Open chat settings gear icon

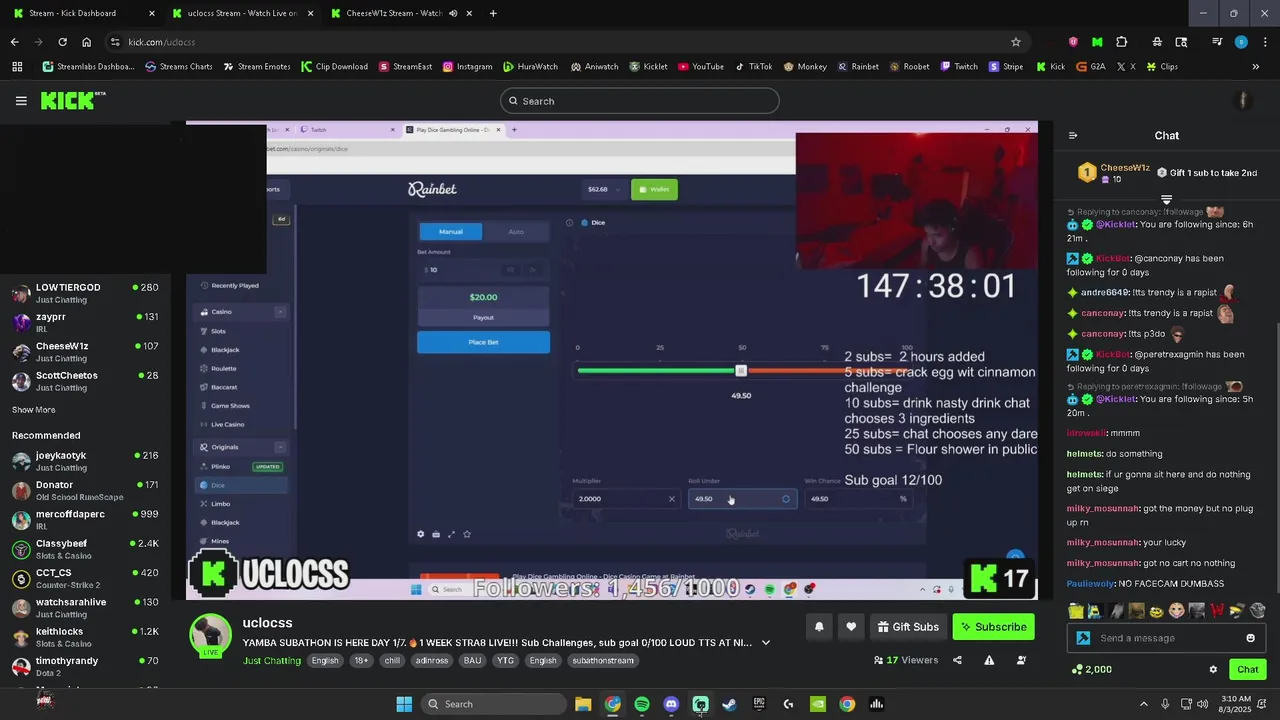[1213, 670]
